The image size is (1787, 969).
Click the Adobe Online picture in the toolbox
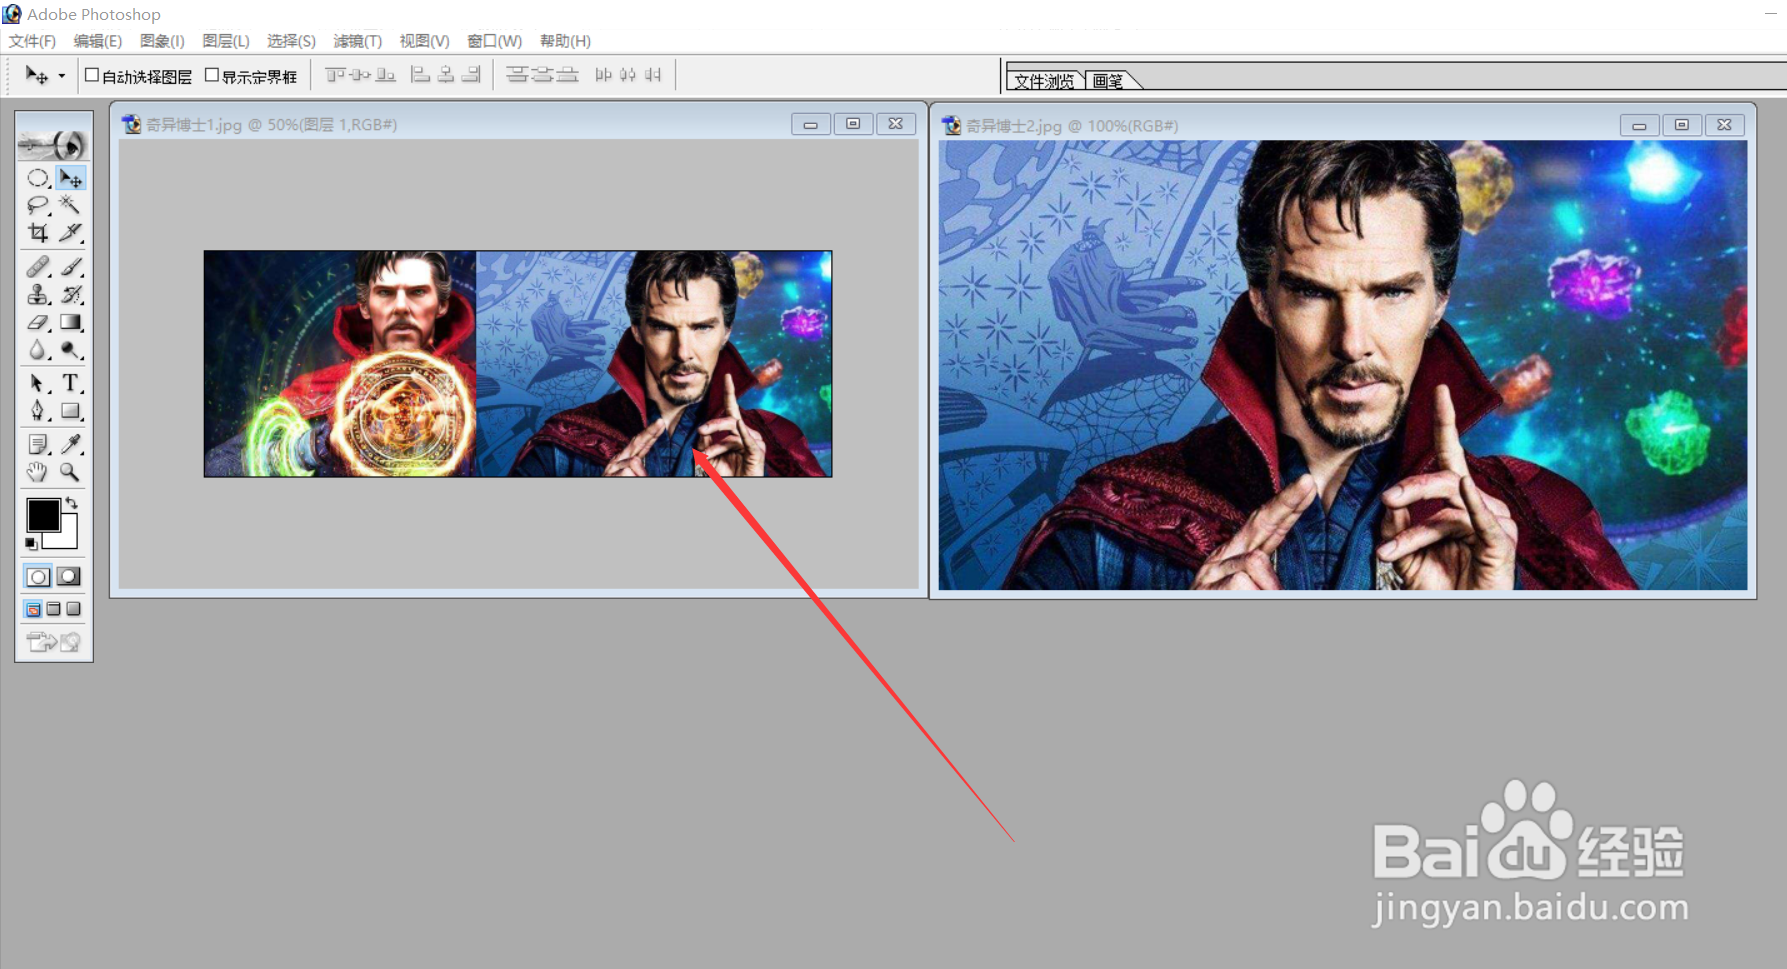click(54, 145)
